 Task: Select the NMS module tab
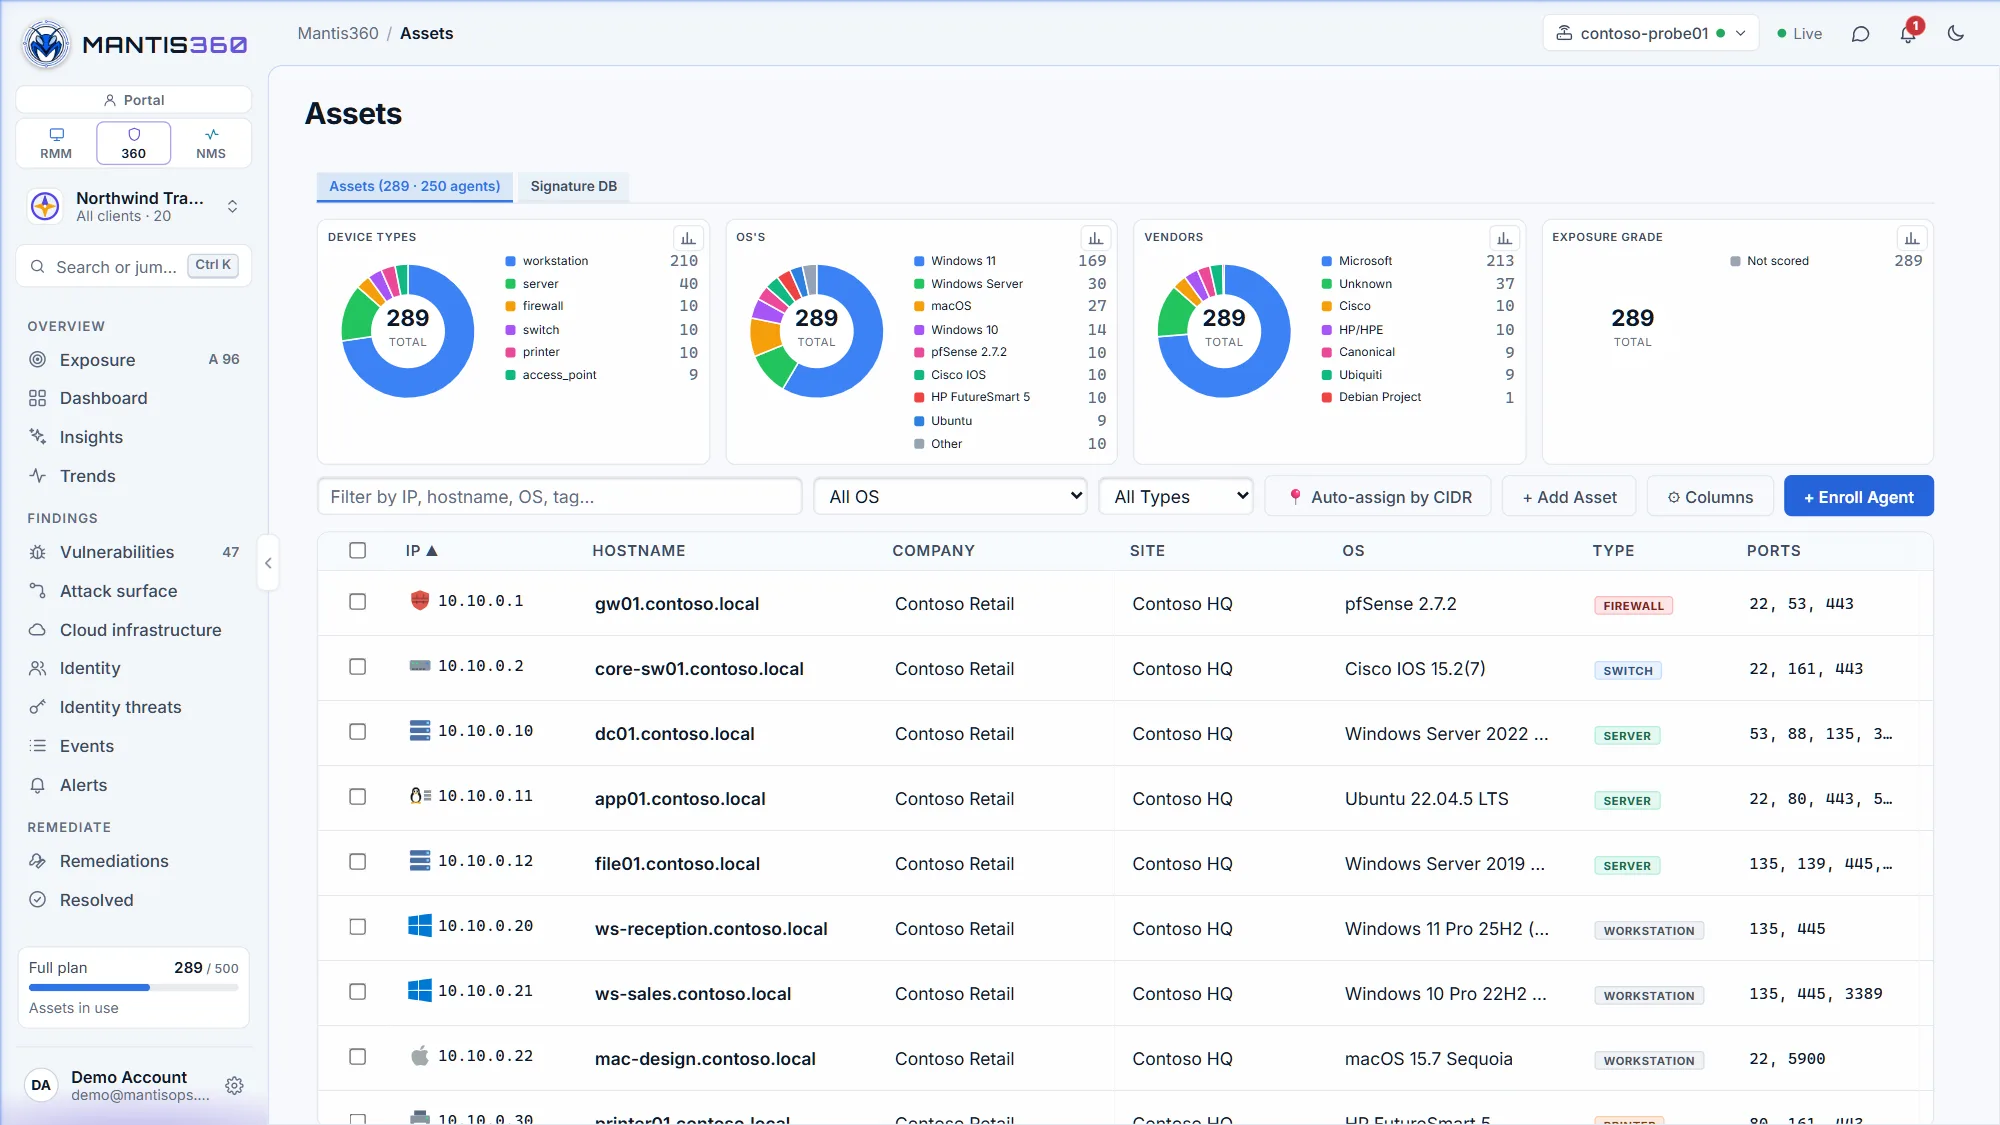[x=211, y=143]
